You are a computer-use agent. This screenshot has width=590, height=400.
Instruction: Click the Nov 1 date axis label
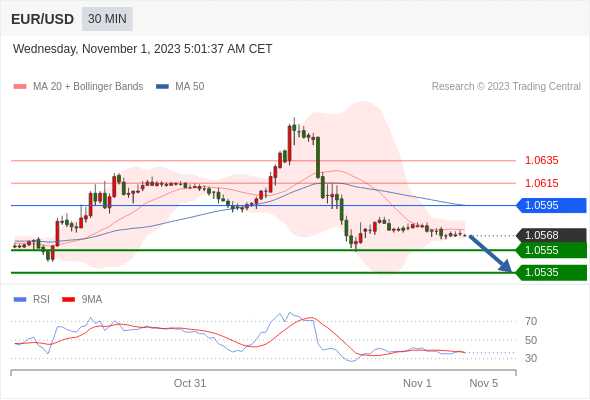[417, 383]
